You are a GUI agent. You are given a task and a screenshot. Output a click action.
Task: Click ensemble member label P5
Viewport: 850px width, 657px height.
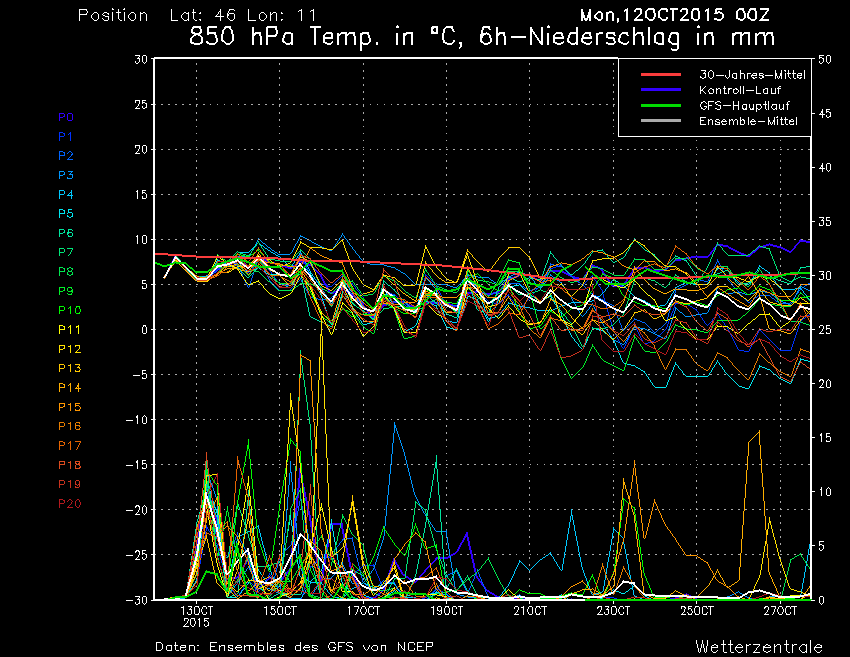click(66, 214)
